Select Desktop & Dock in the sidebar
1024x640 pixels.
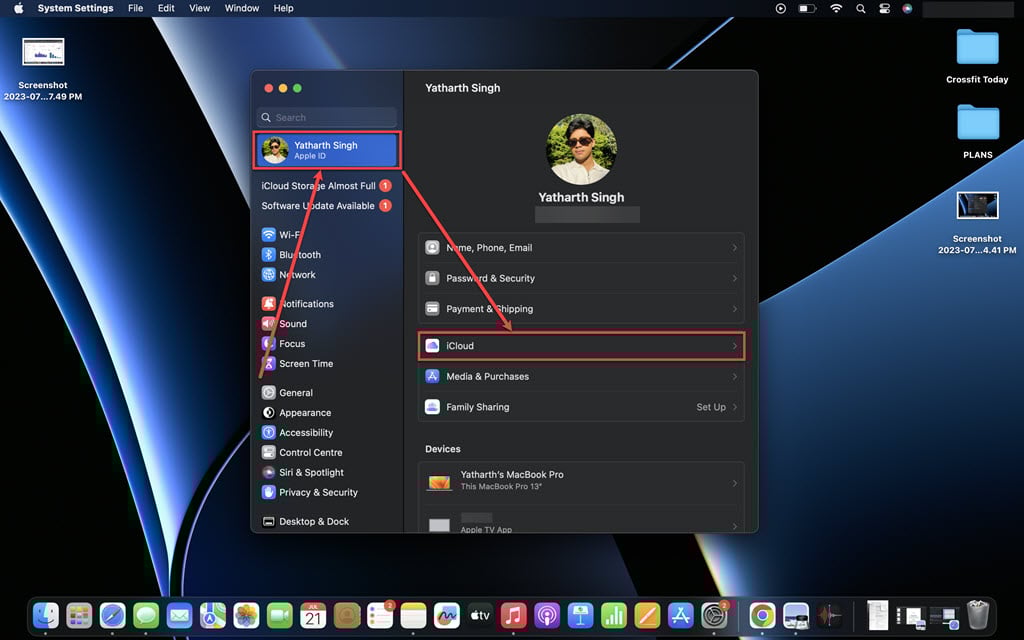pos(305,521)
